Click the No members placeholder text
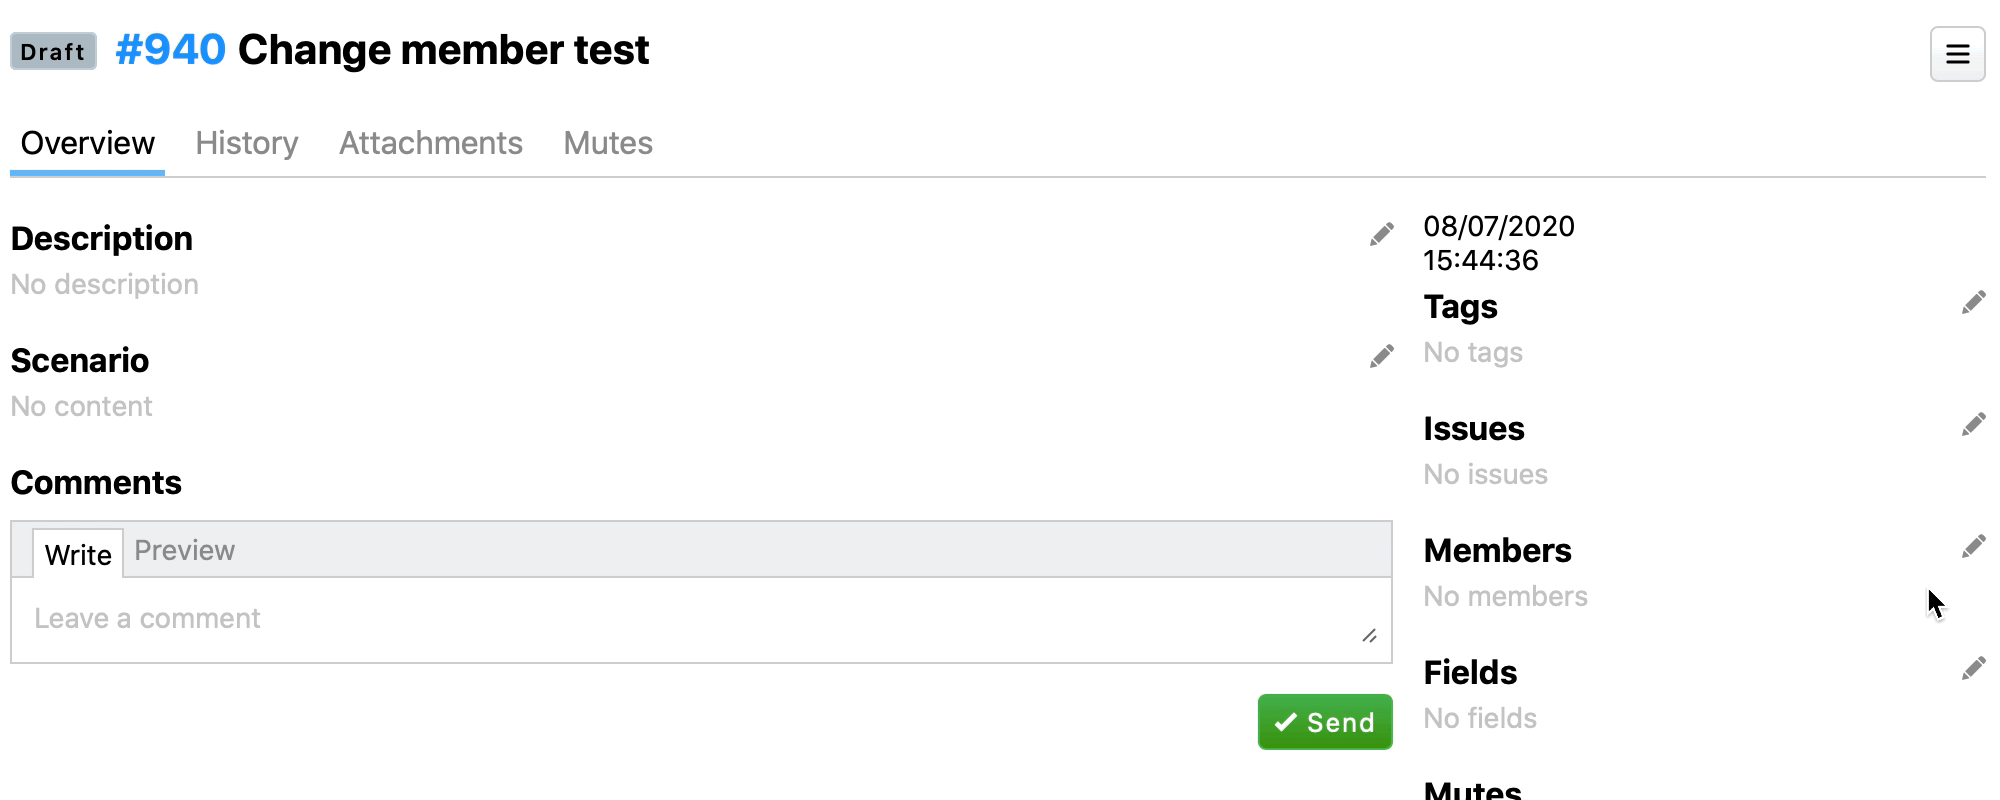2000x800 pixels. tap(1505, 597)
